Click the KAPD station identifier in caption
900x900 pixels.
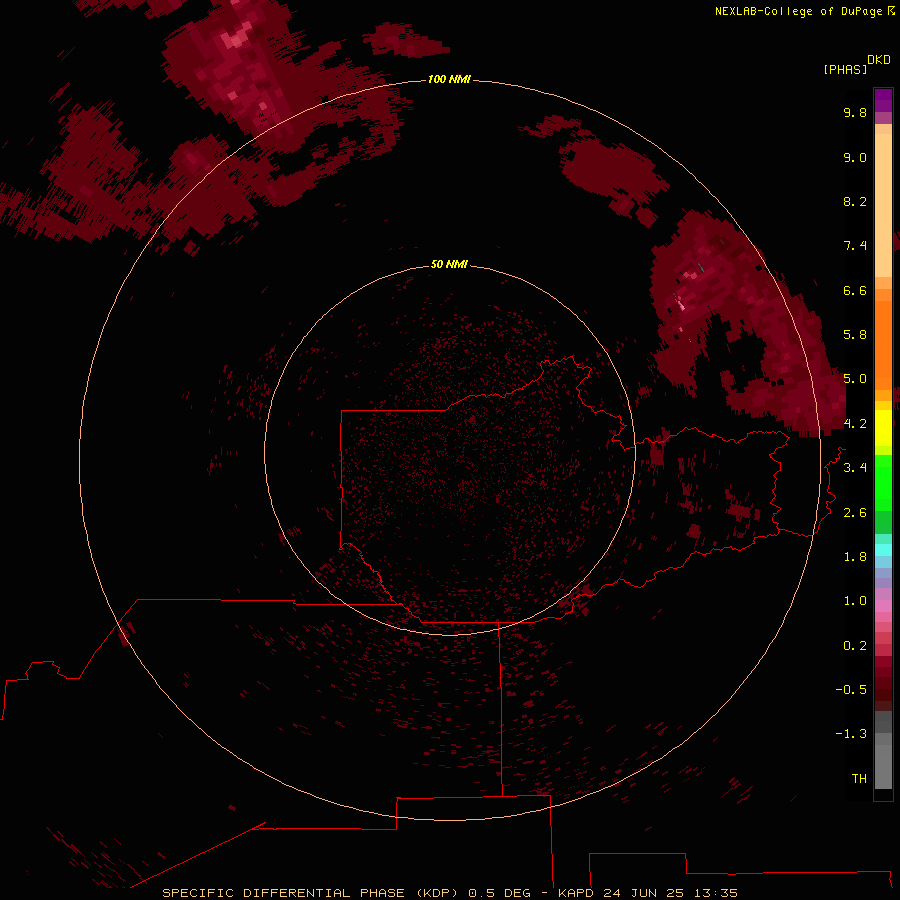[x=578, y=893]
